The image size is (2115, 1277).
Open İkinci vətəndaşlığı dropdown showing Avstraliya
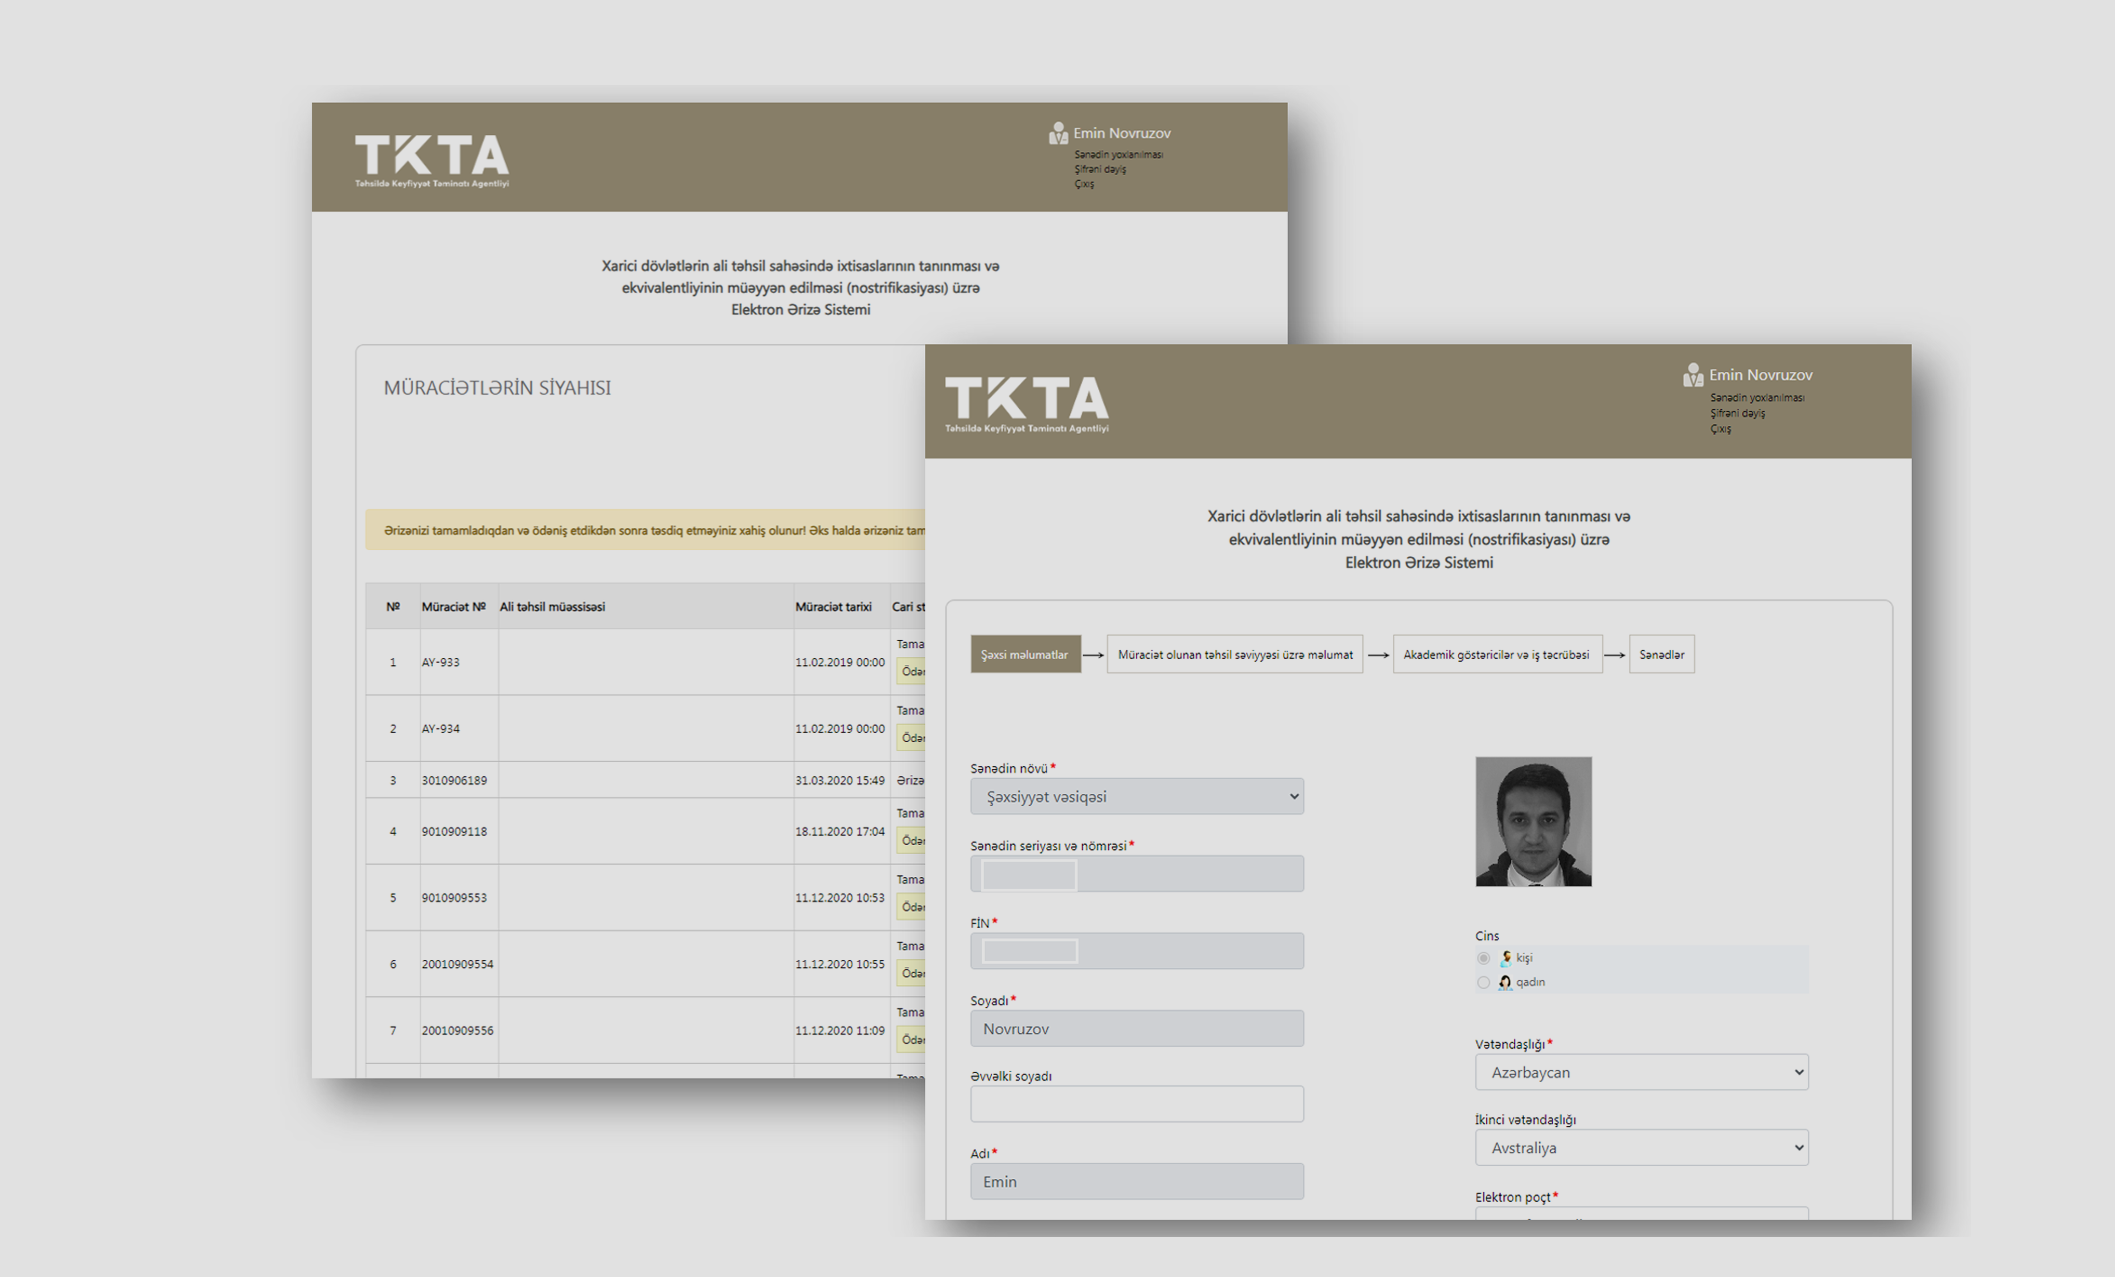click(1640, 1148)
